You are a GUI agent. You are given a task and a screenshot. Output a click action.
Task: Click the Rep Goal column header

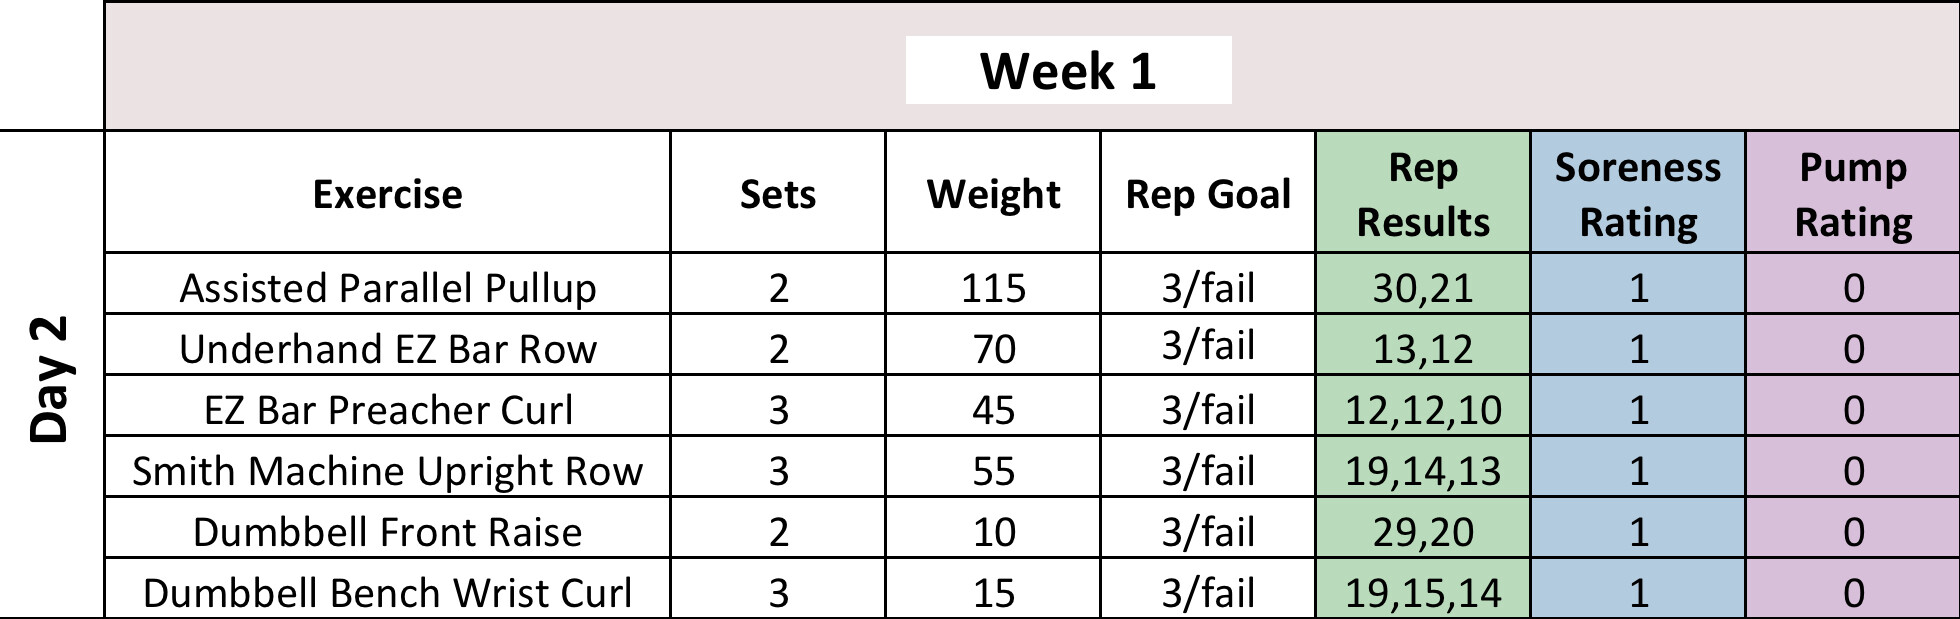1207,194
